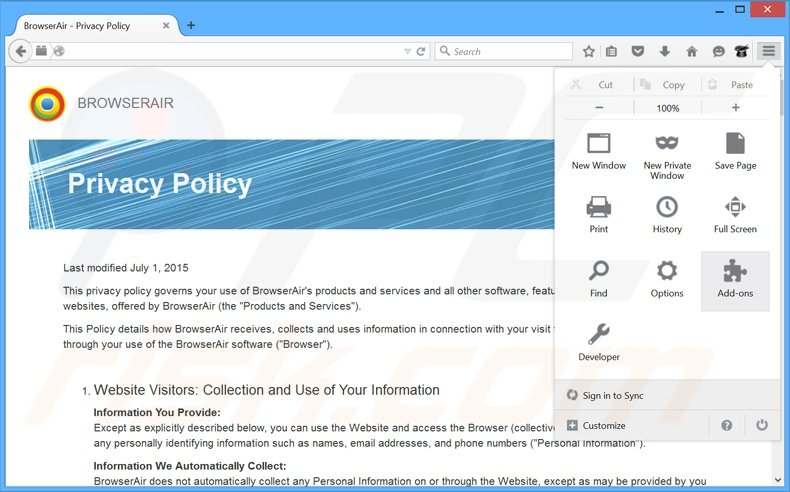Click "Last modified July 1, 2015" text
Viewport: 790px width, 492px height.
coord(125,268)
